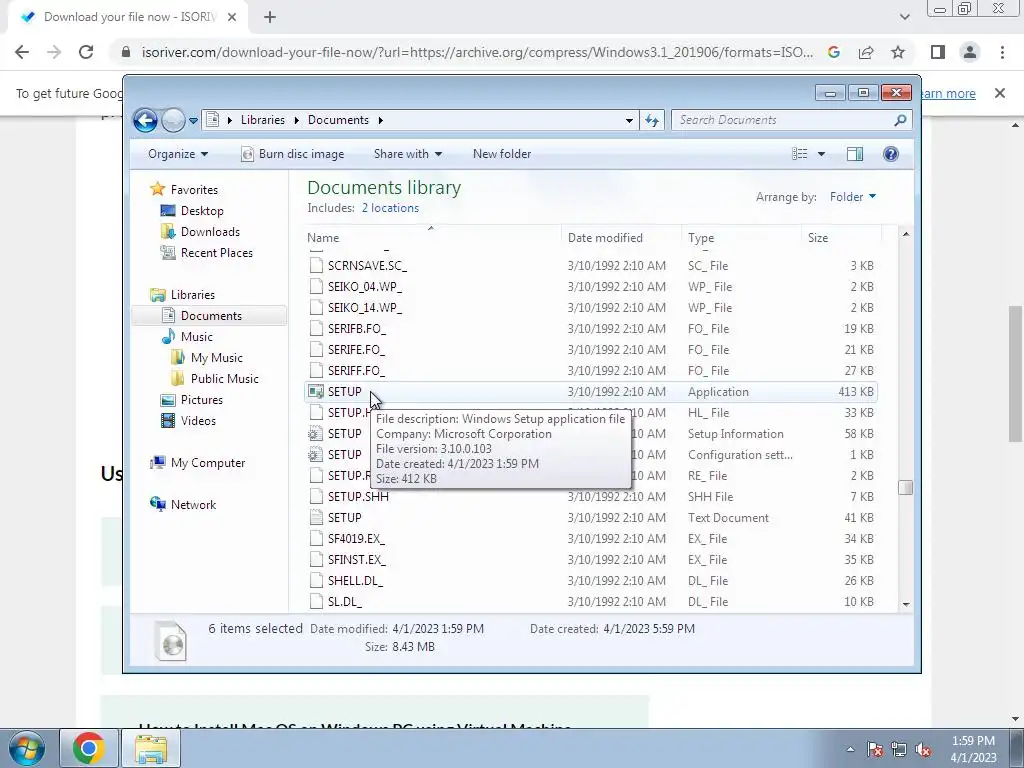Image resolution: width=1024 pixels, height=768 pixels.
Task: Open recent locations dropdown in Explorer
Action: (193, 121)
